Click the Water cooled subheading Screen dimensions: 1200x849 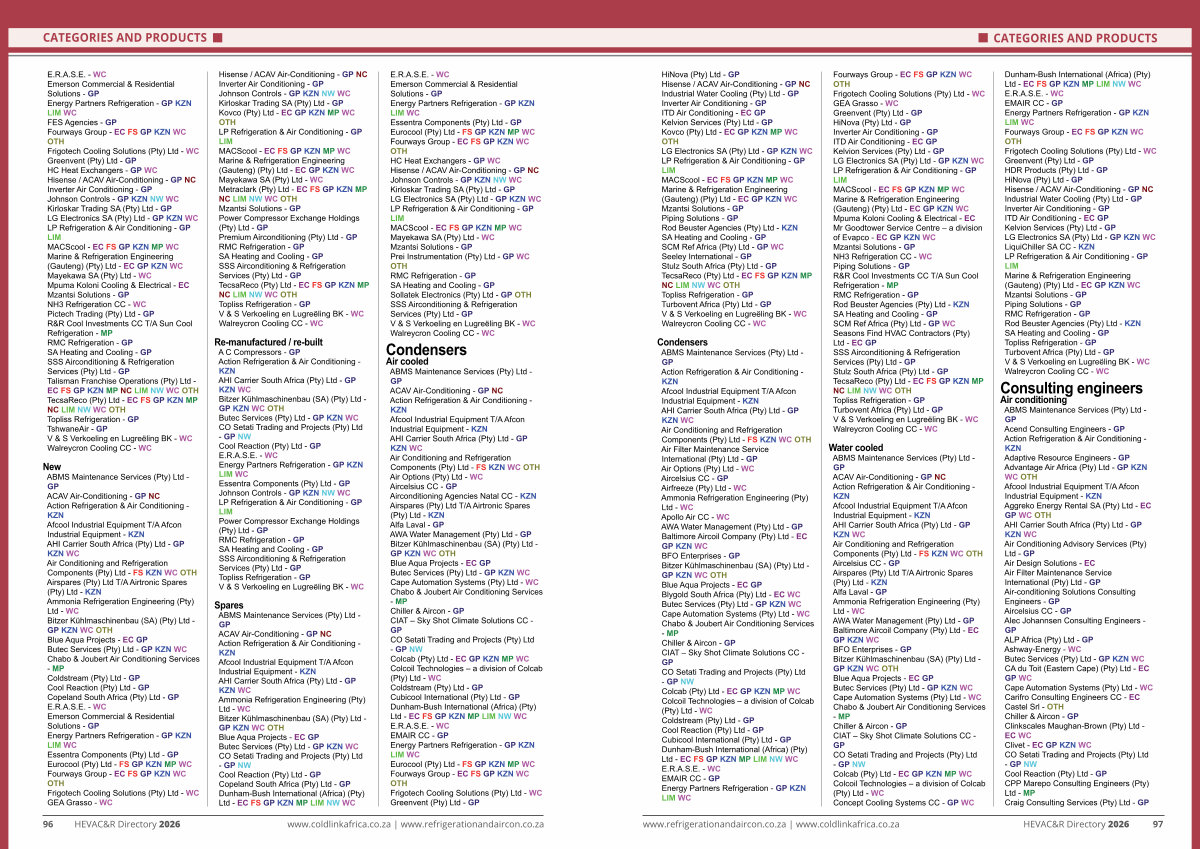(855, 448)
